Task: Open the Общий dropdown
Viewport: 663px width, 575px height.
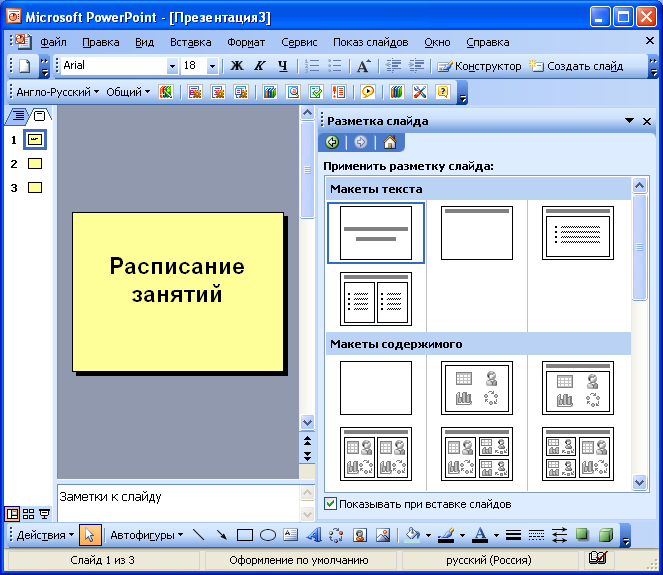Action: (128, 92)
